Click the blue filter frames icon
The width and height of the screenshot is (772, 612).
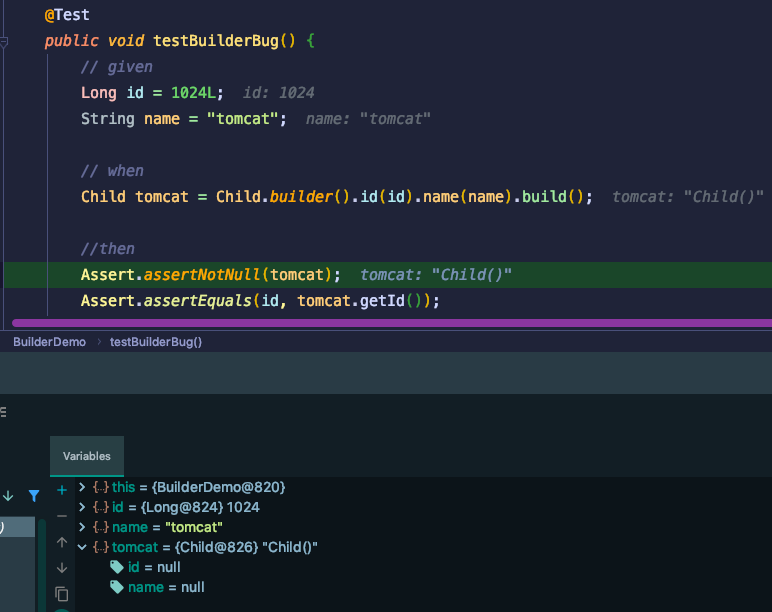pos(34,495)
